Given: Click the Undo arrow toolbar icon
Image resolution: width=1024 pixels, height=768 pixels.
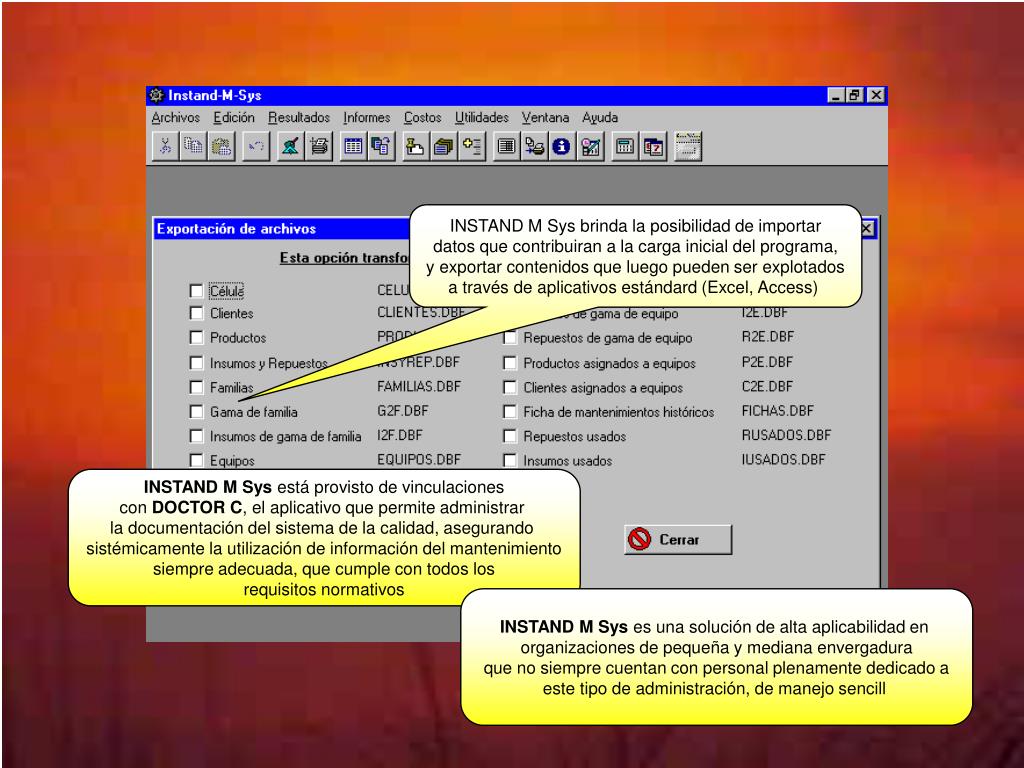Looking at the screenshot, I should [256, 146].
